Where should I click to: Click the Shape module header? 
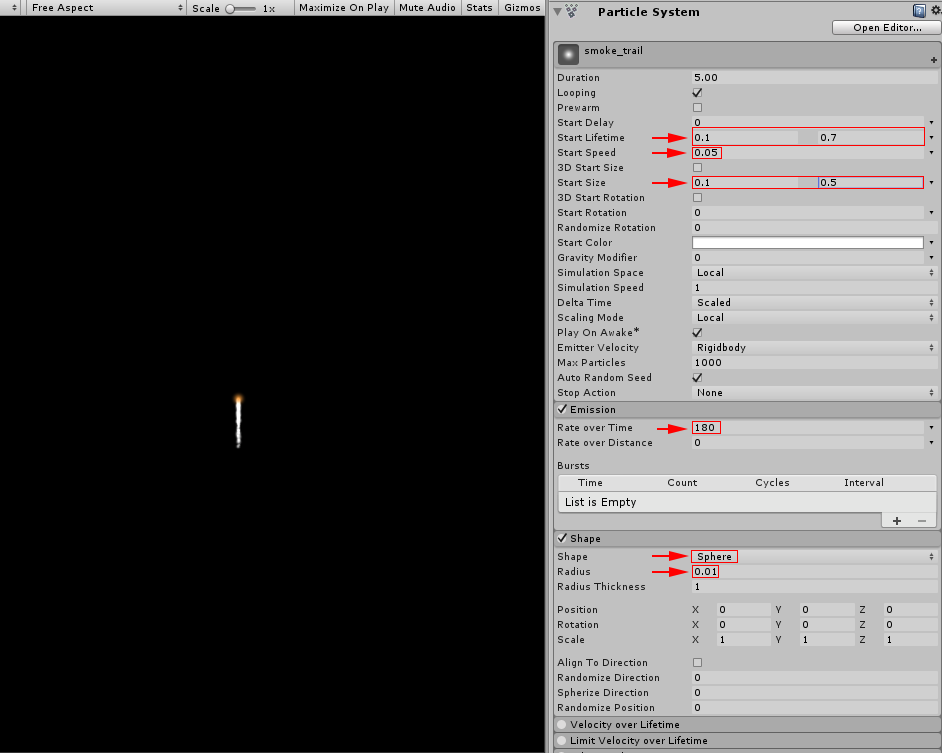pos(747,538)
